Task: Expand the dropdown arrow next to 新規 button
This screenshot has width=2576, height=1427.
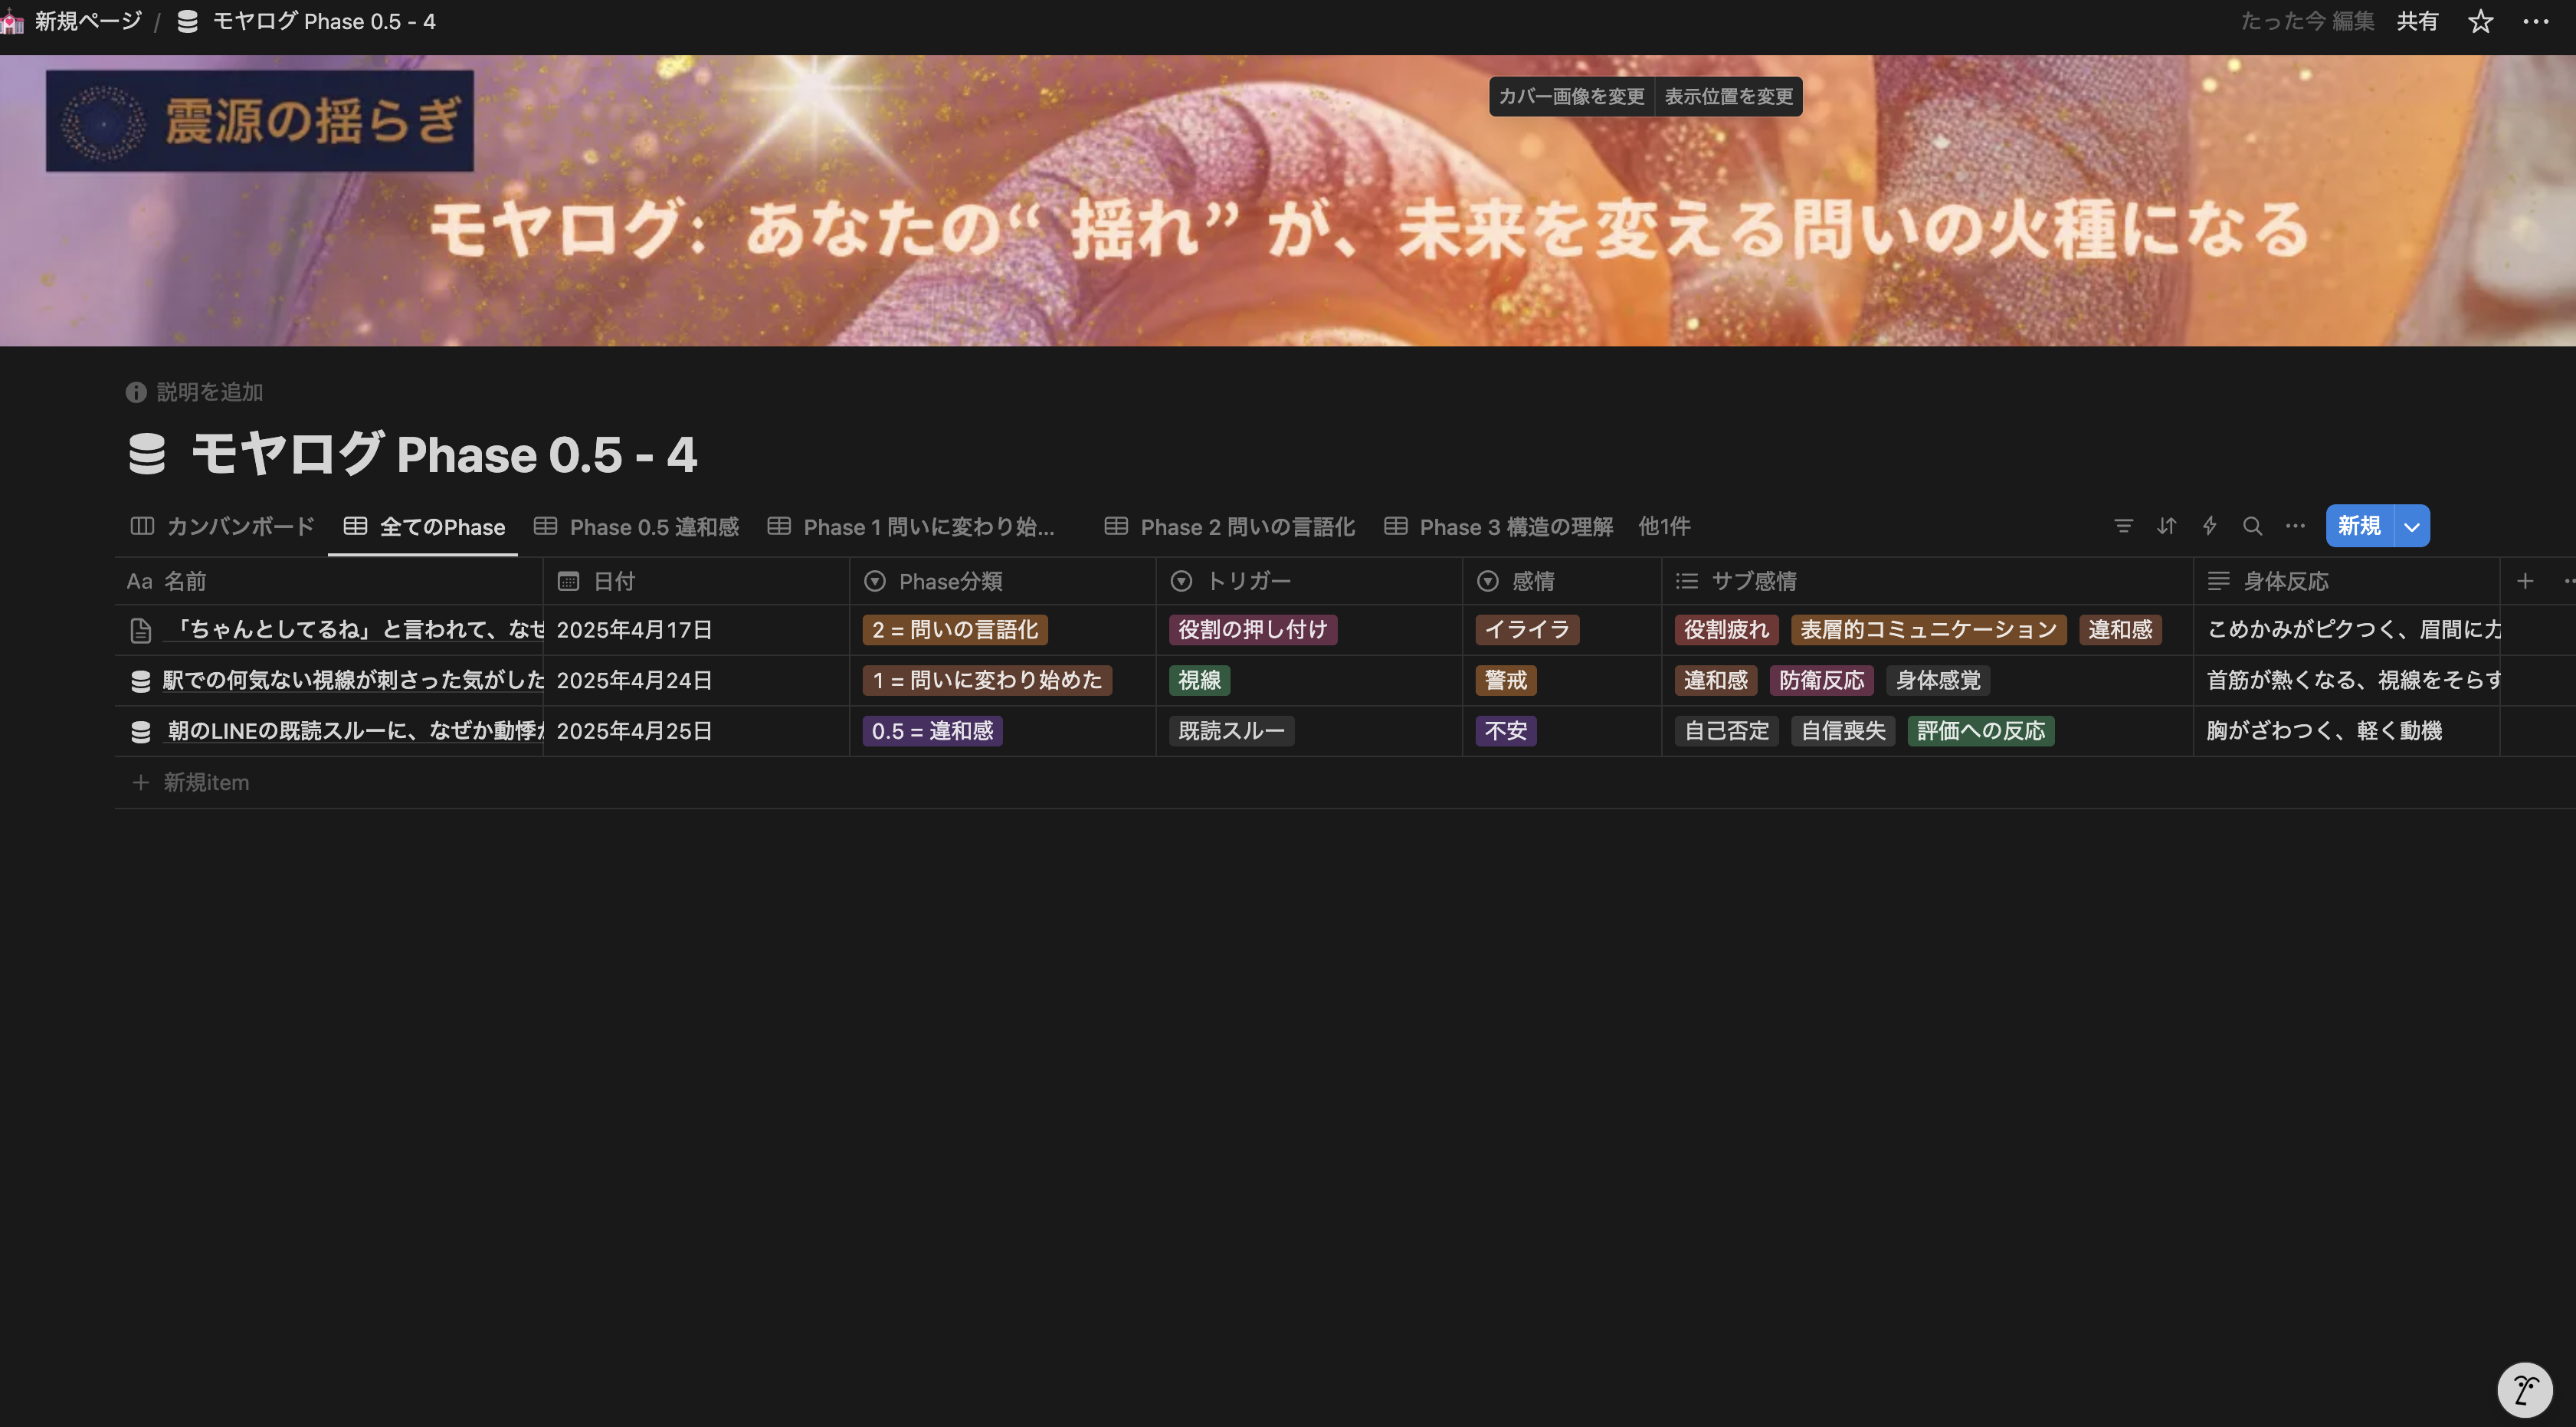Action: 2412,526
